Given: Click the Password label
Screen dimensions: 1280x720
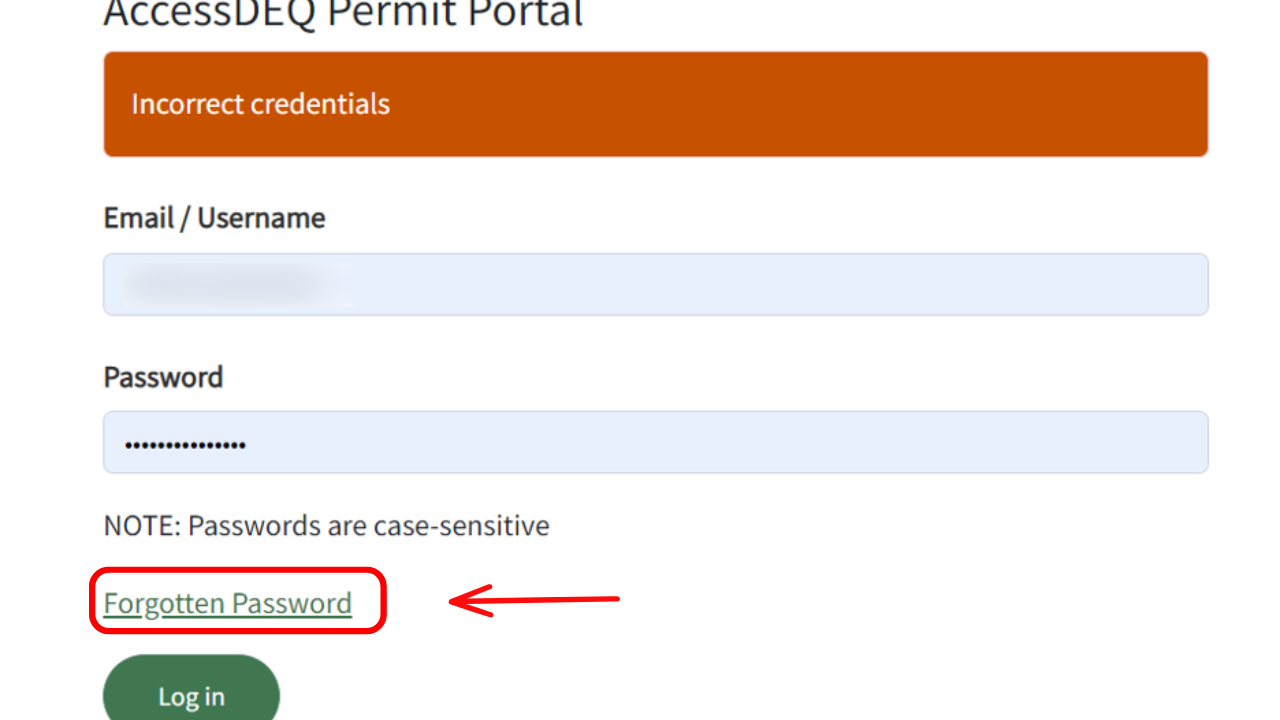Looking at the screenshot, I should 163,377.
